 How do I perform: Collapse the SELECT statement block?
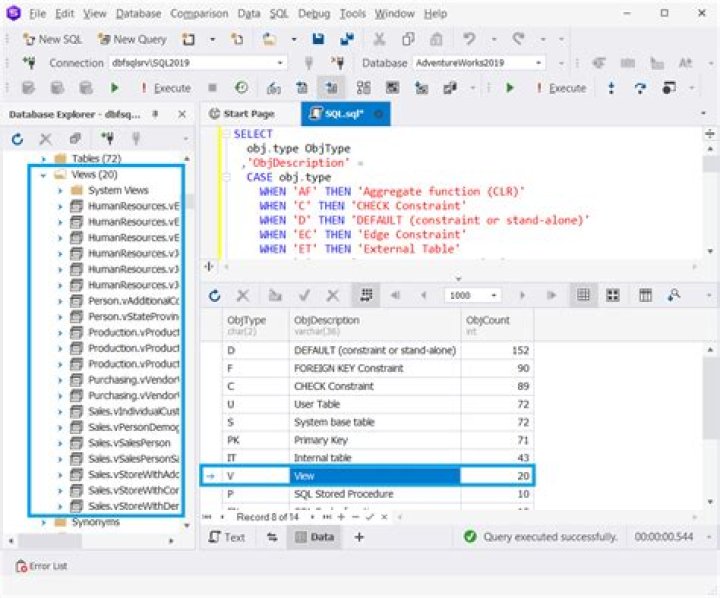pos(226,134)
